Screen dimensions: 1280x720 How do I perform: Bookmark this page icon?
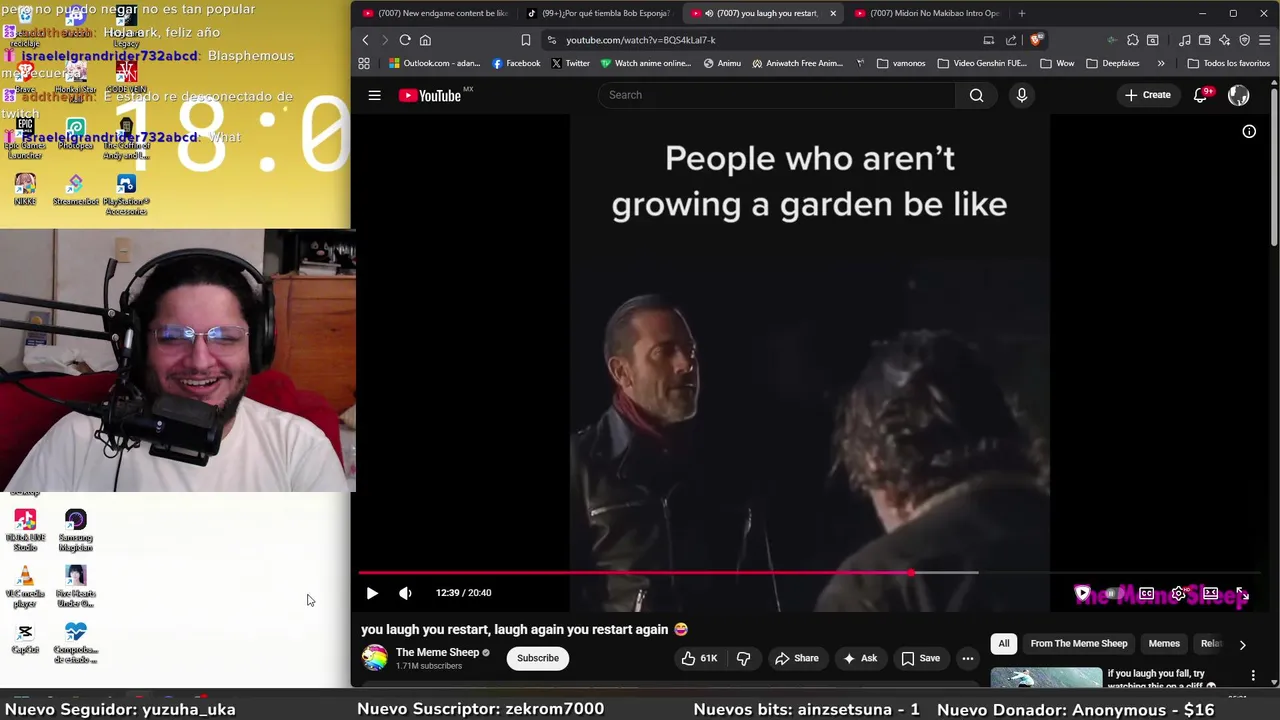525,40
